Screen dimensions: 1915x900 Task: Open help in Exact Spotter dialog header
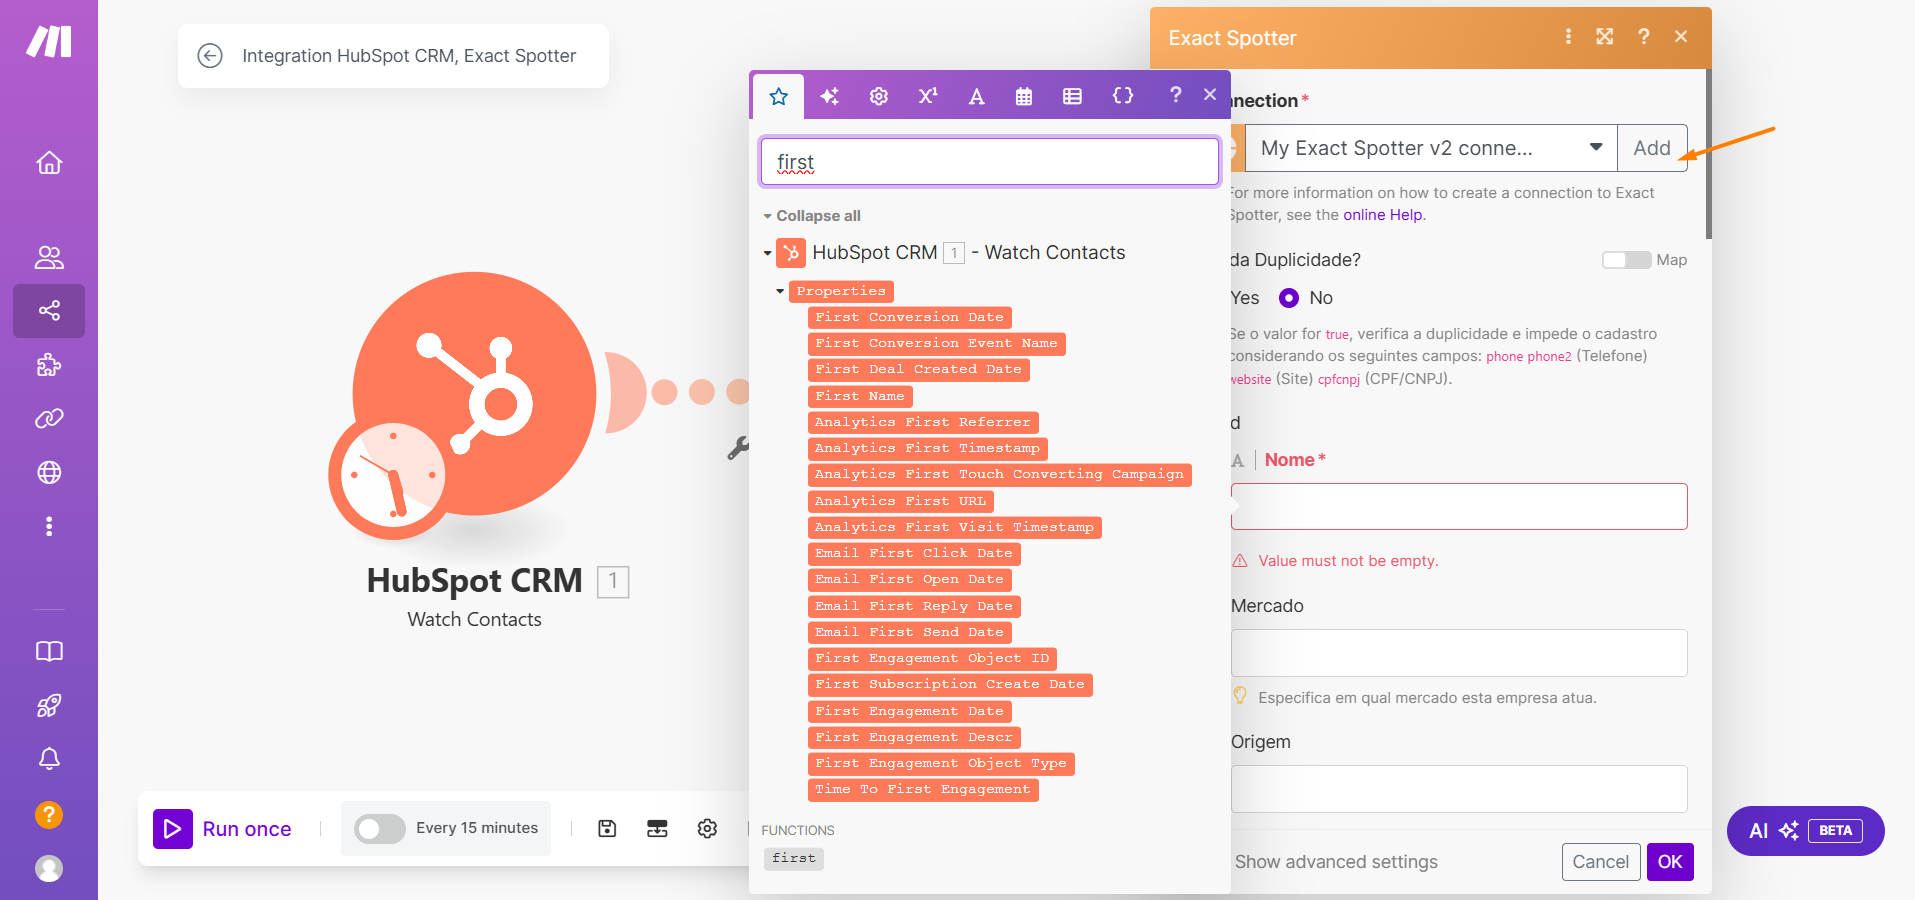1644,37
